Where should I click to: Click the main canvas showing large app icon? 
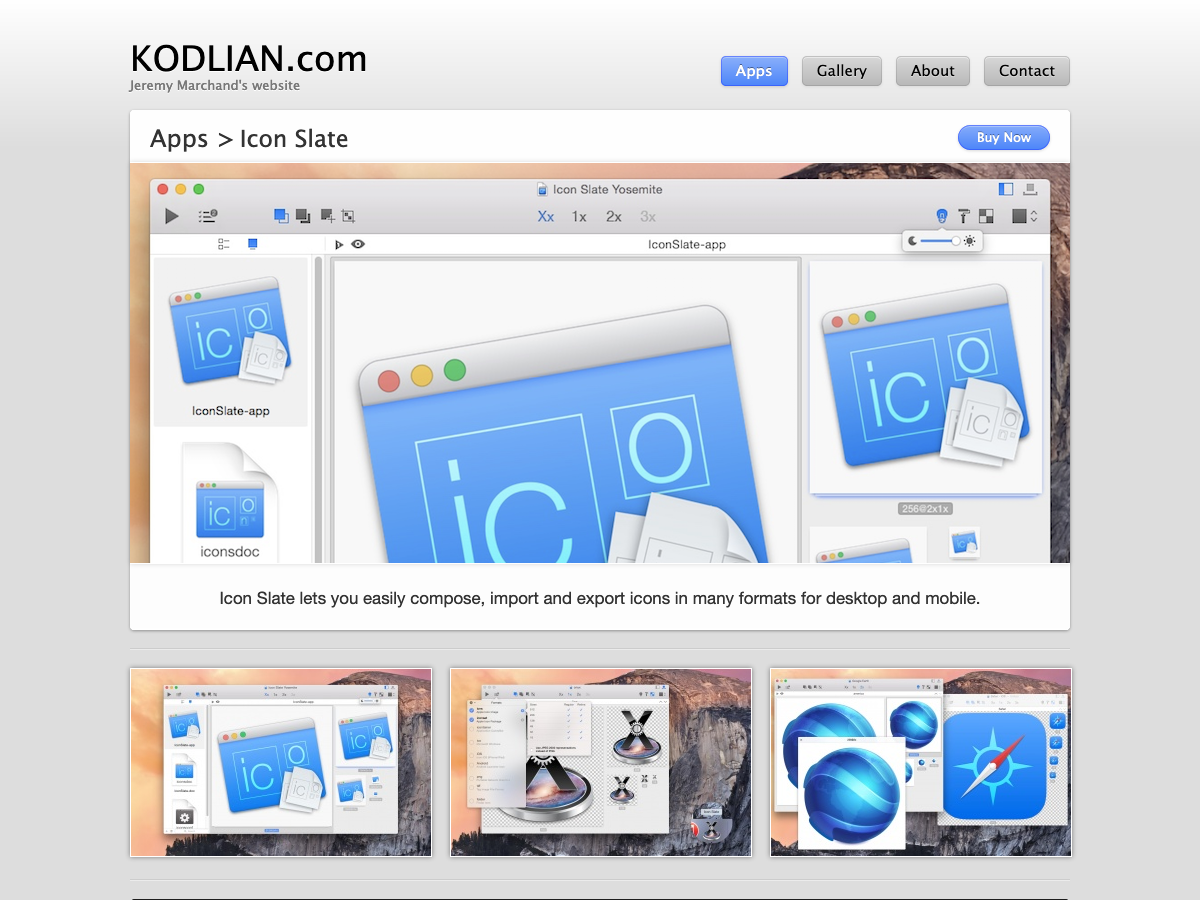566,412
